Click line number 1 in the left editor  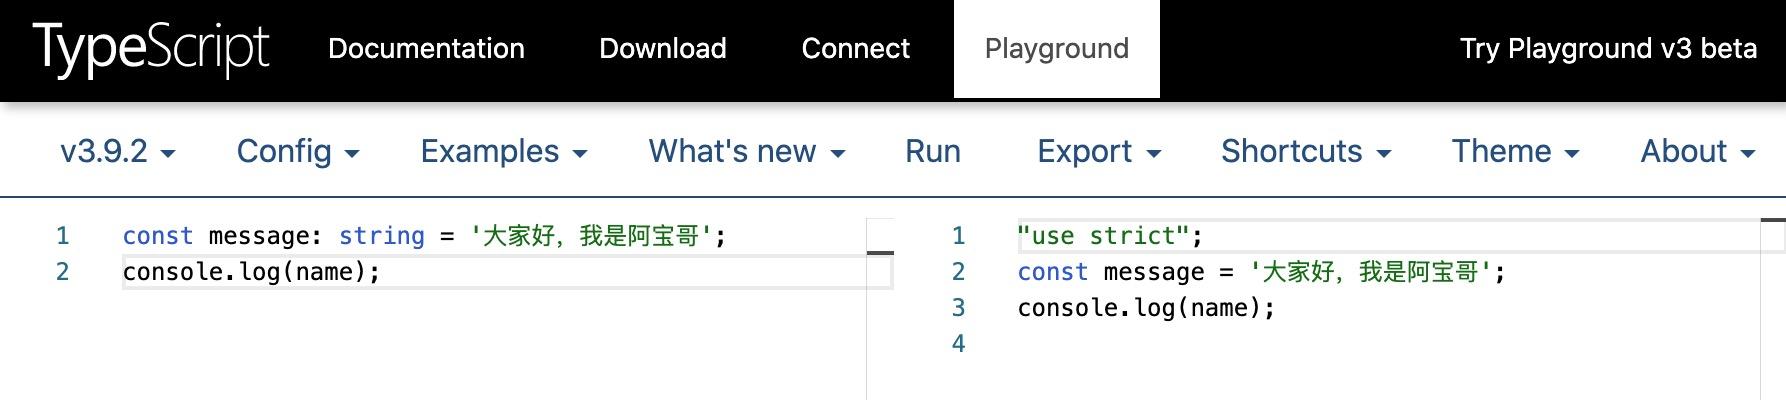[62, 236]
